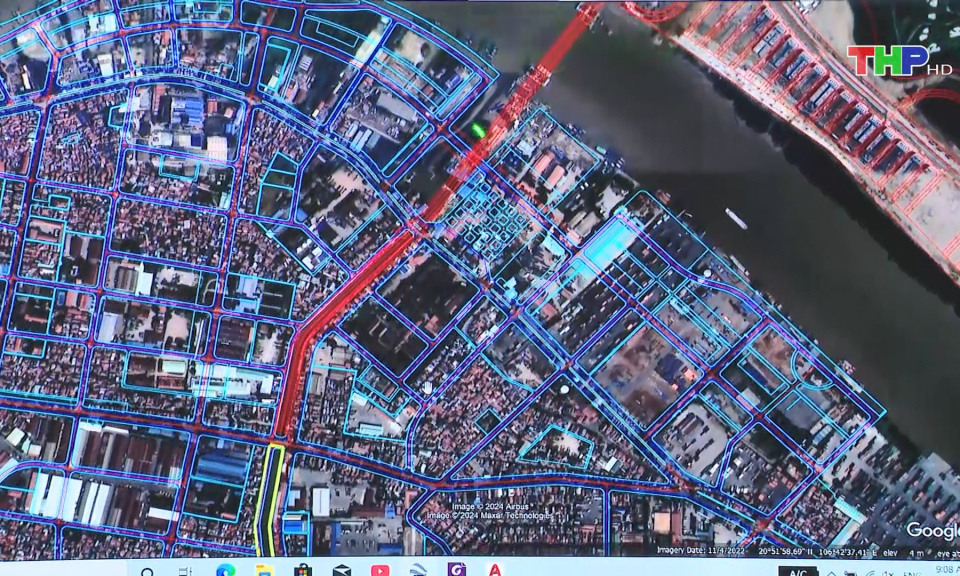Open the clock showing 9:08

click(943, 571)
